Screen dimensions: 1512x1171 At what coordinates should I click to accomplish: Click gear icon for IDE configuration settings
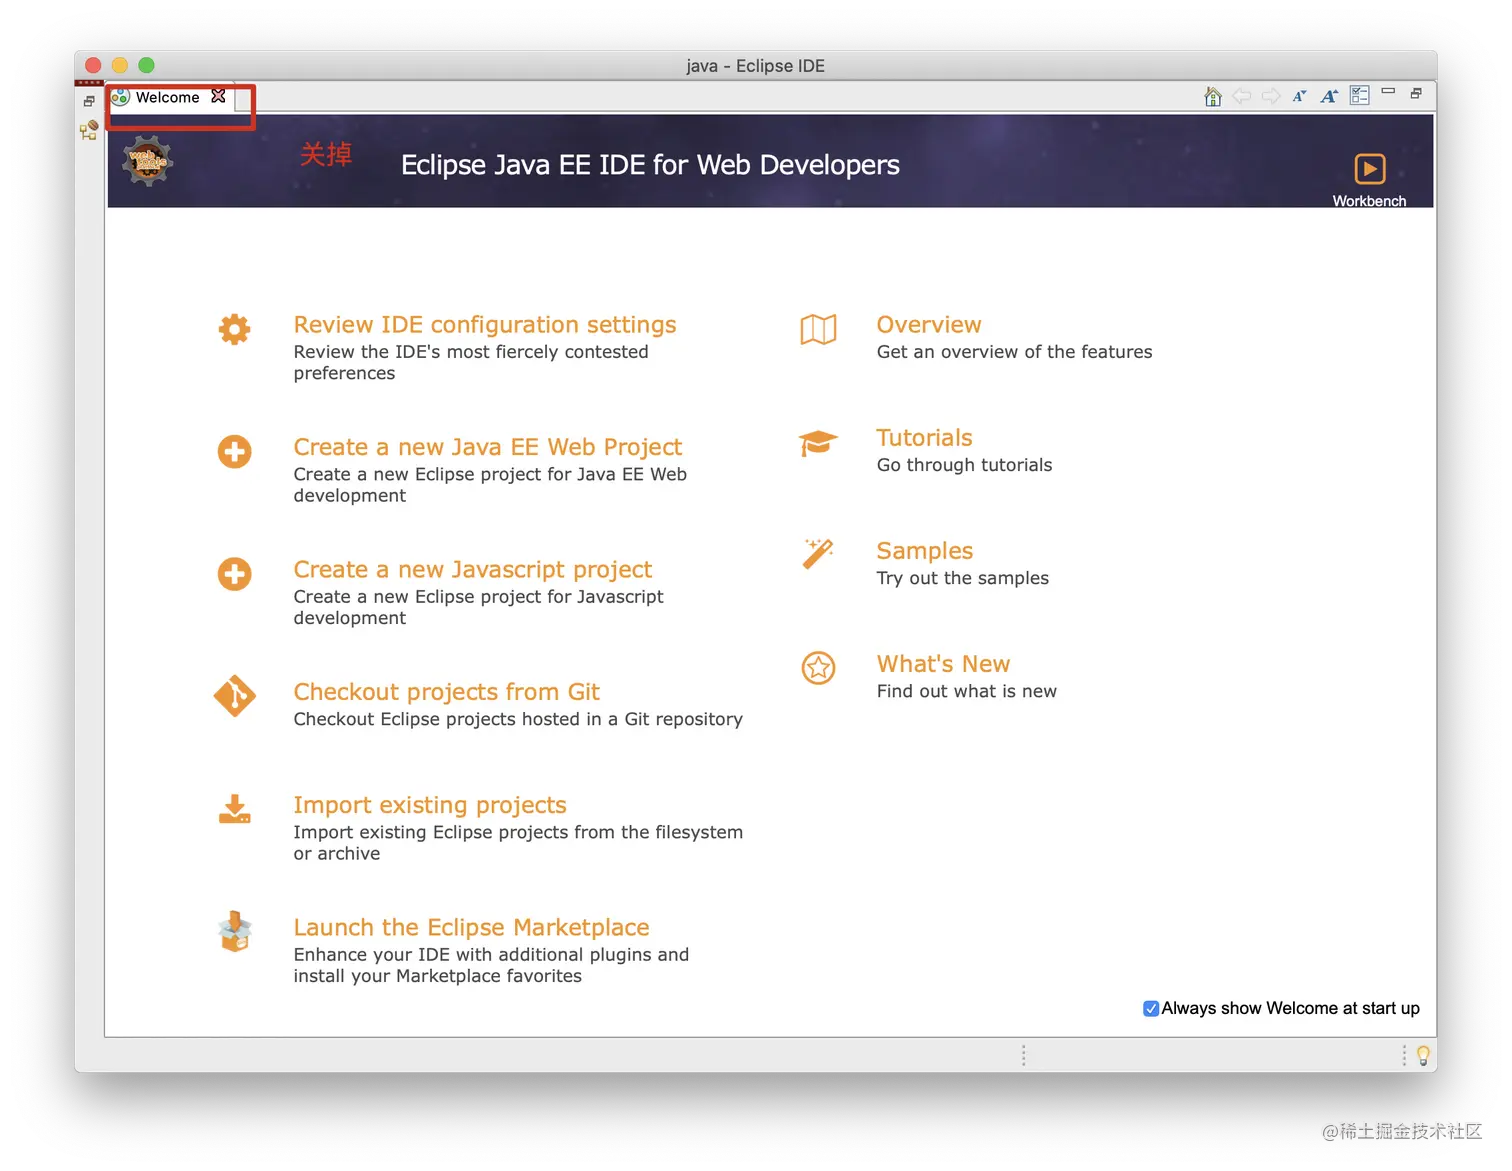(x=235, y=329)
